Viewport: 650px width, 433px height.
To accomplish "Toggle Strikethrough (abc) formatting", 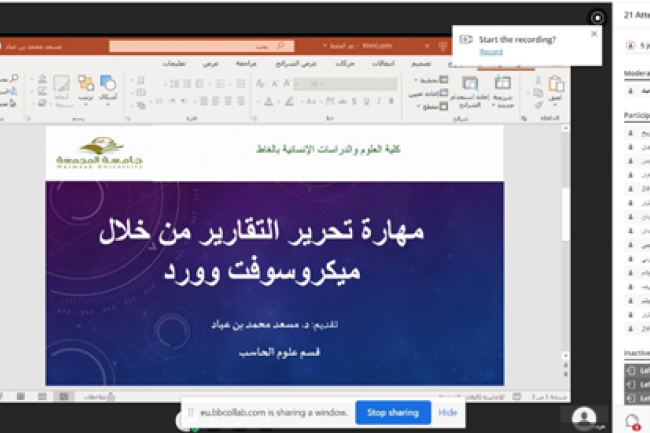I will click(x=342, y=101).
